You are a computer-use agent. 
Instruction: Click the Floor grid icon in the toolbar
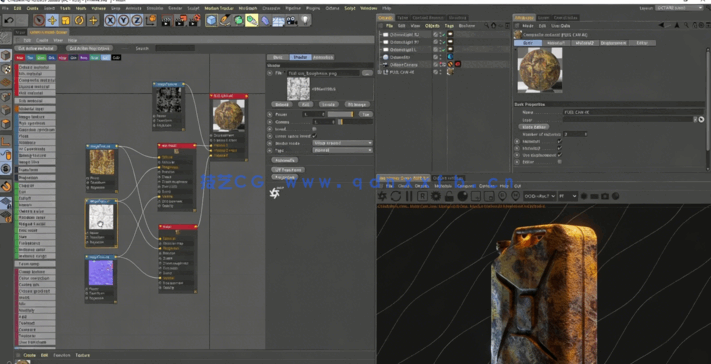pyautogui.click(x=278, y=20)
